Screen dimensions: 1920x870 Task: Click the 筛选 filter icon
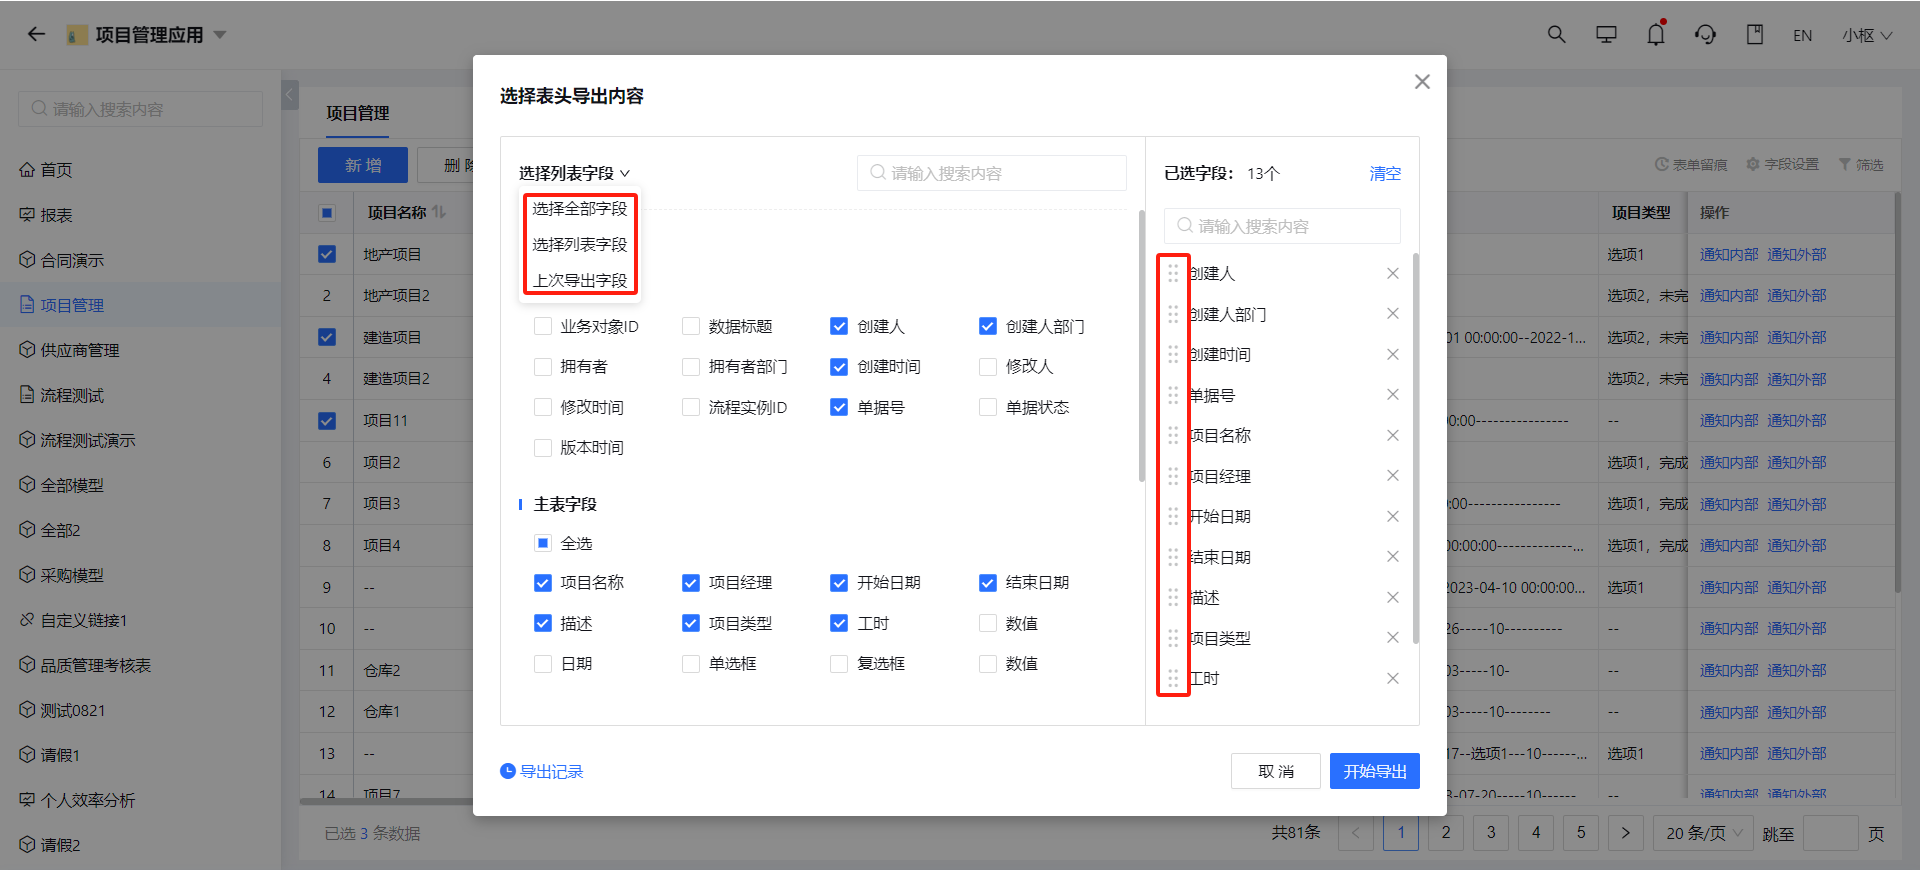tap(1844, 164)
